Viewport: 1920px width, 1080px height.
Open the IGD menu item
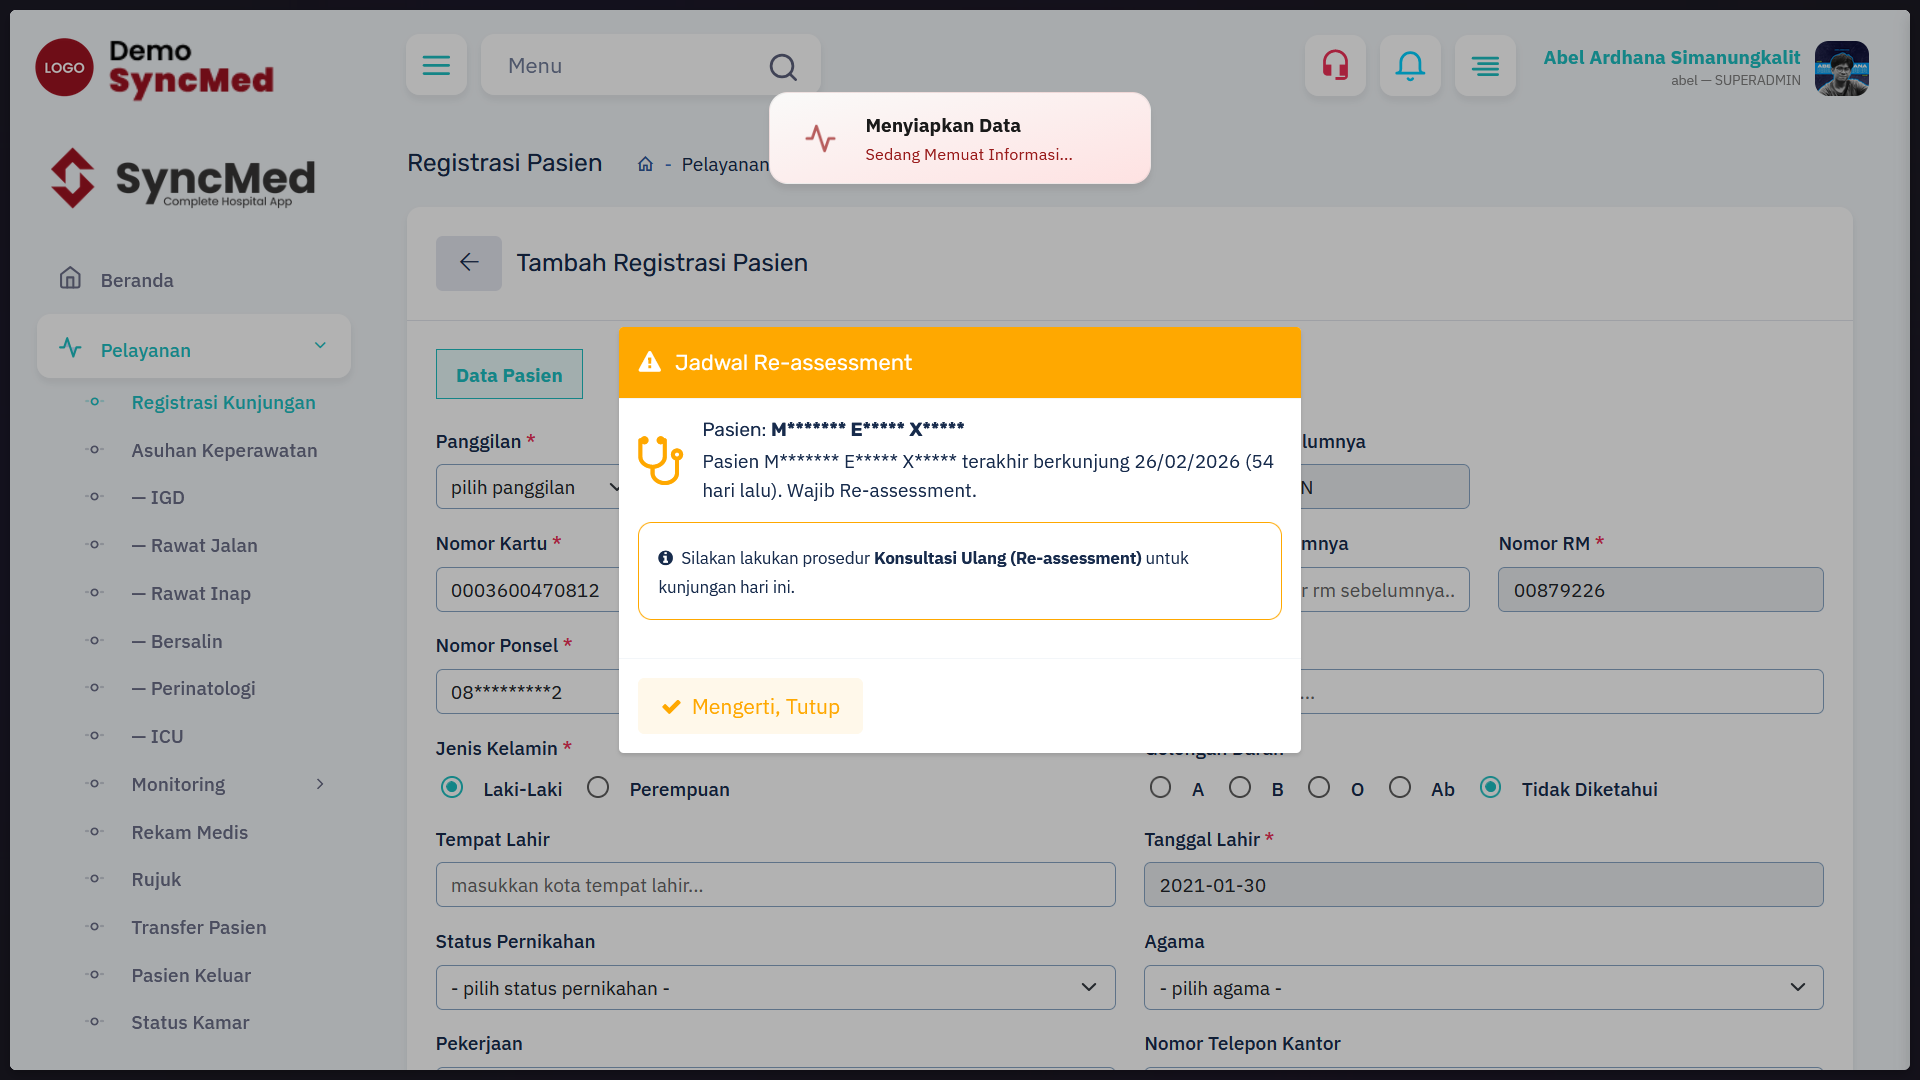[x=158, y=497]
